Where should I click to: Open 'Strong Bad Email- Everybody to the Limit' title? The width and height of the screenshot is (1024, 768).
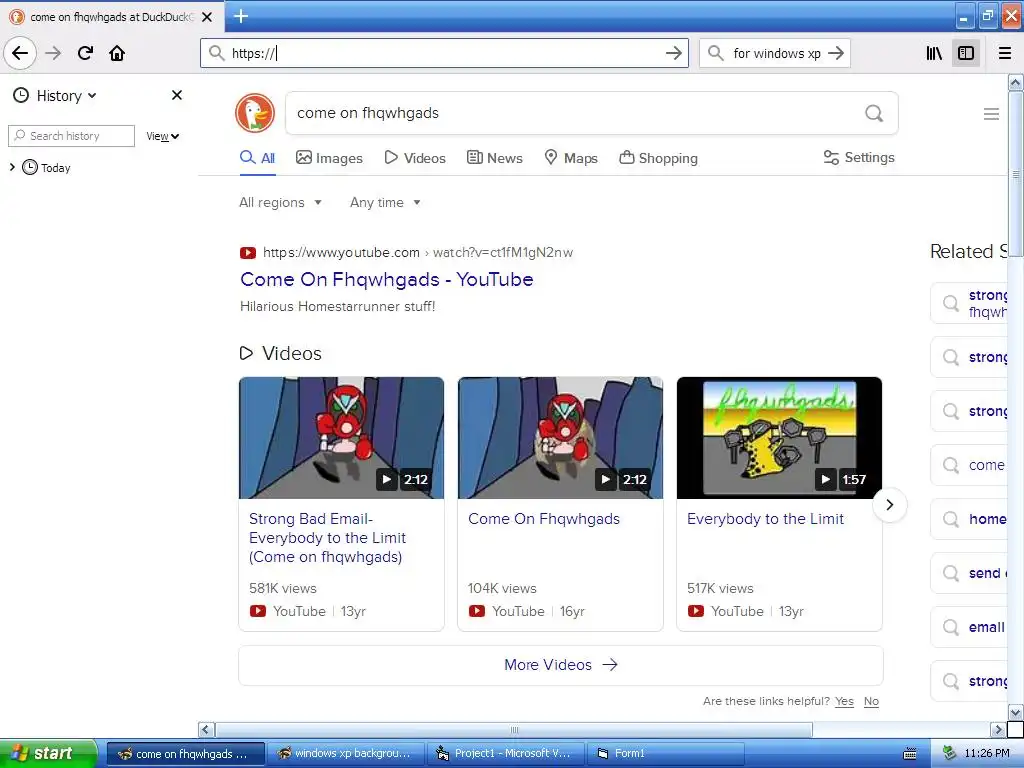(327, 537)
